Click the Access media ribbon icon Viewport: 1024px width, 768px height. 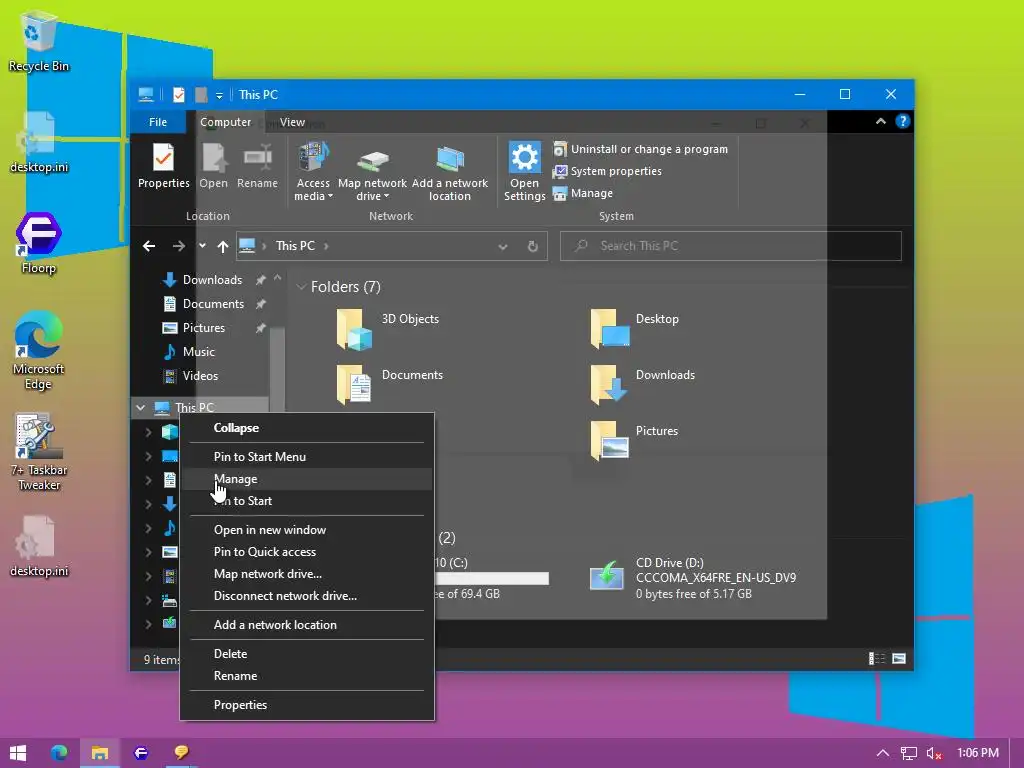tap(313, 171)
